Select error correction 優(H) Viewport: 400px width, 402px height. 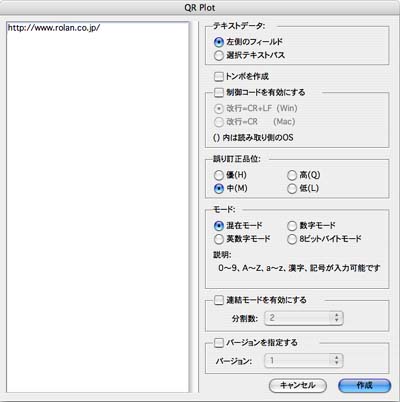(219, 175)
